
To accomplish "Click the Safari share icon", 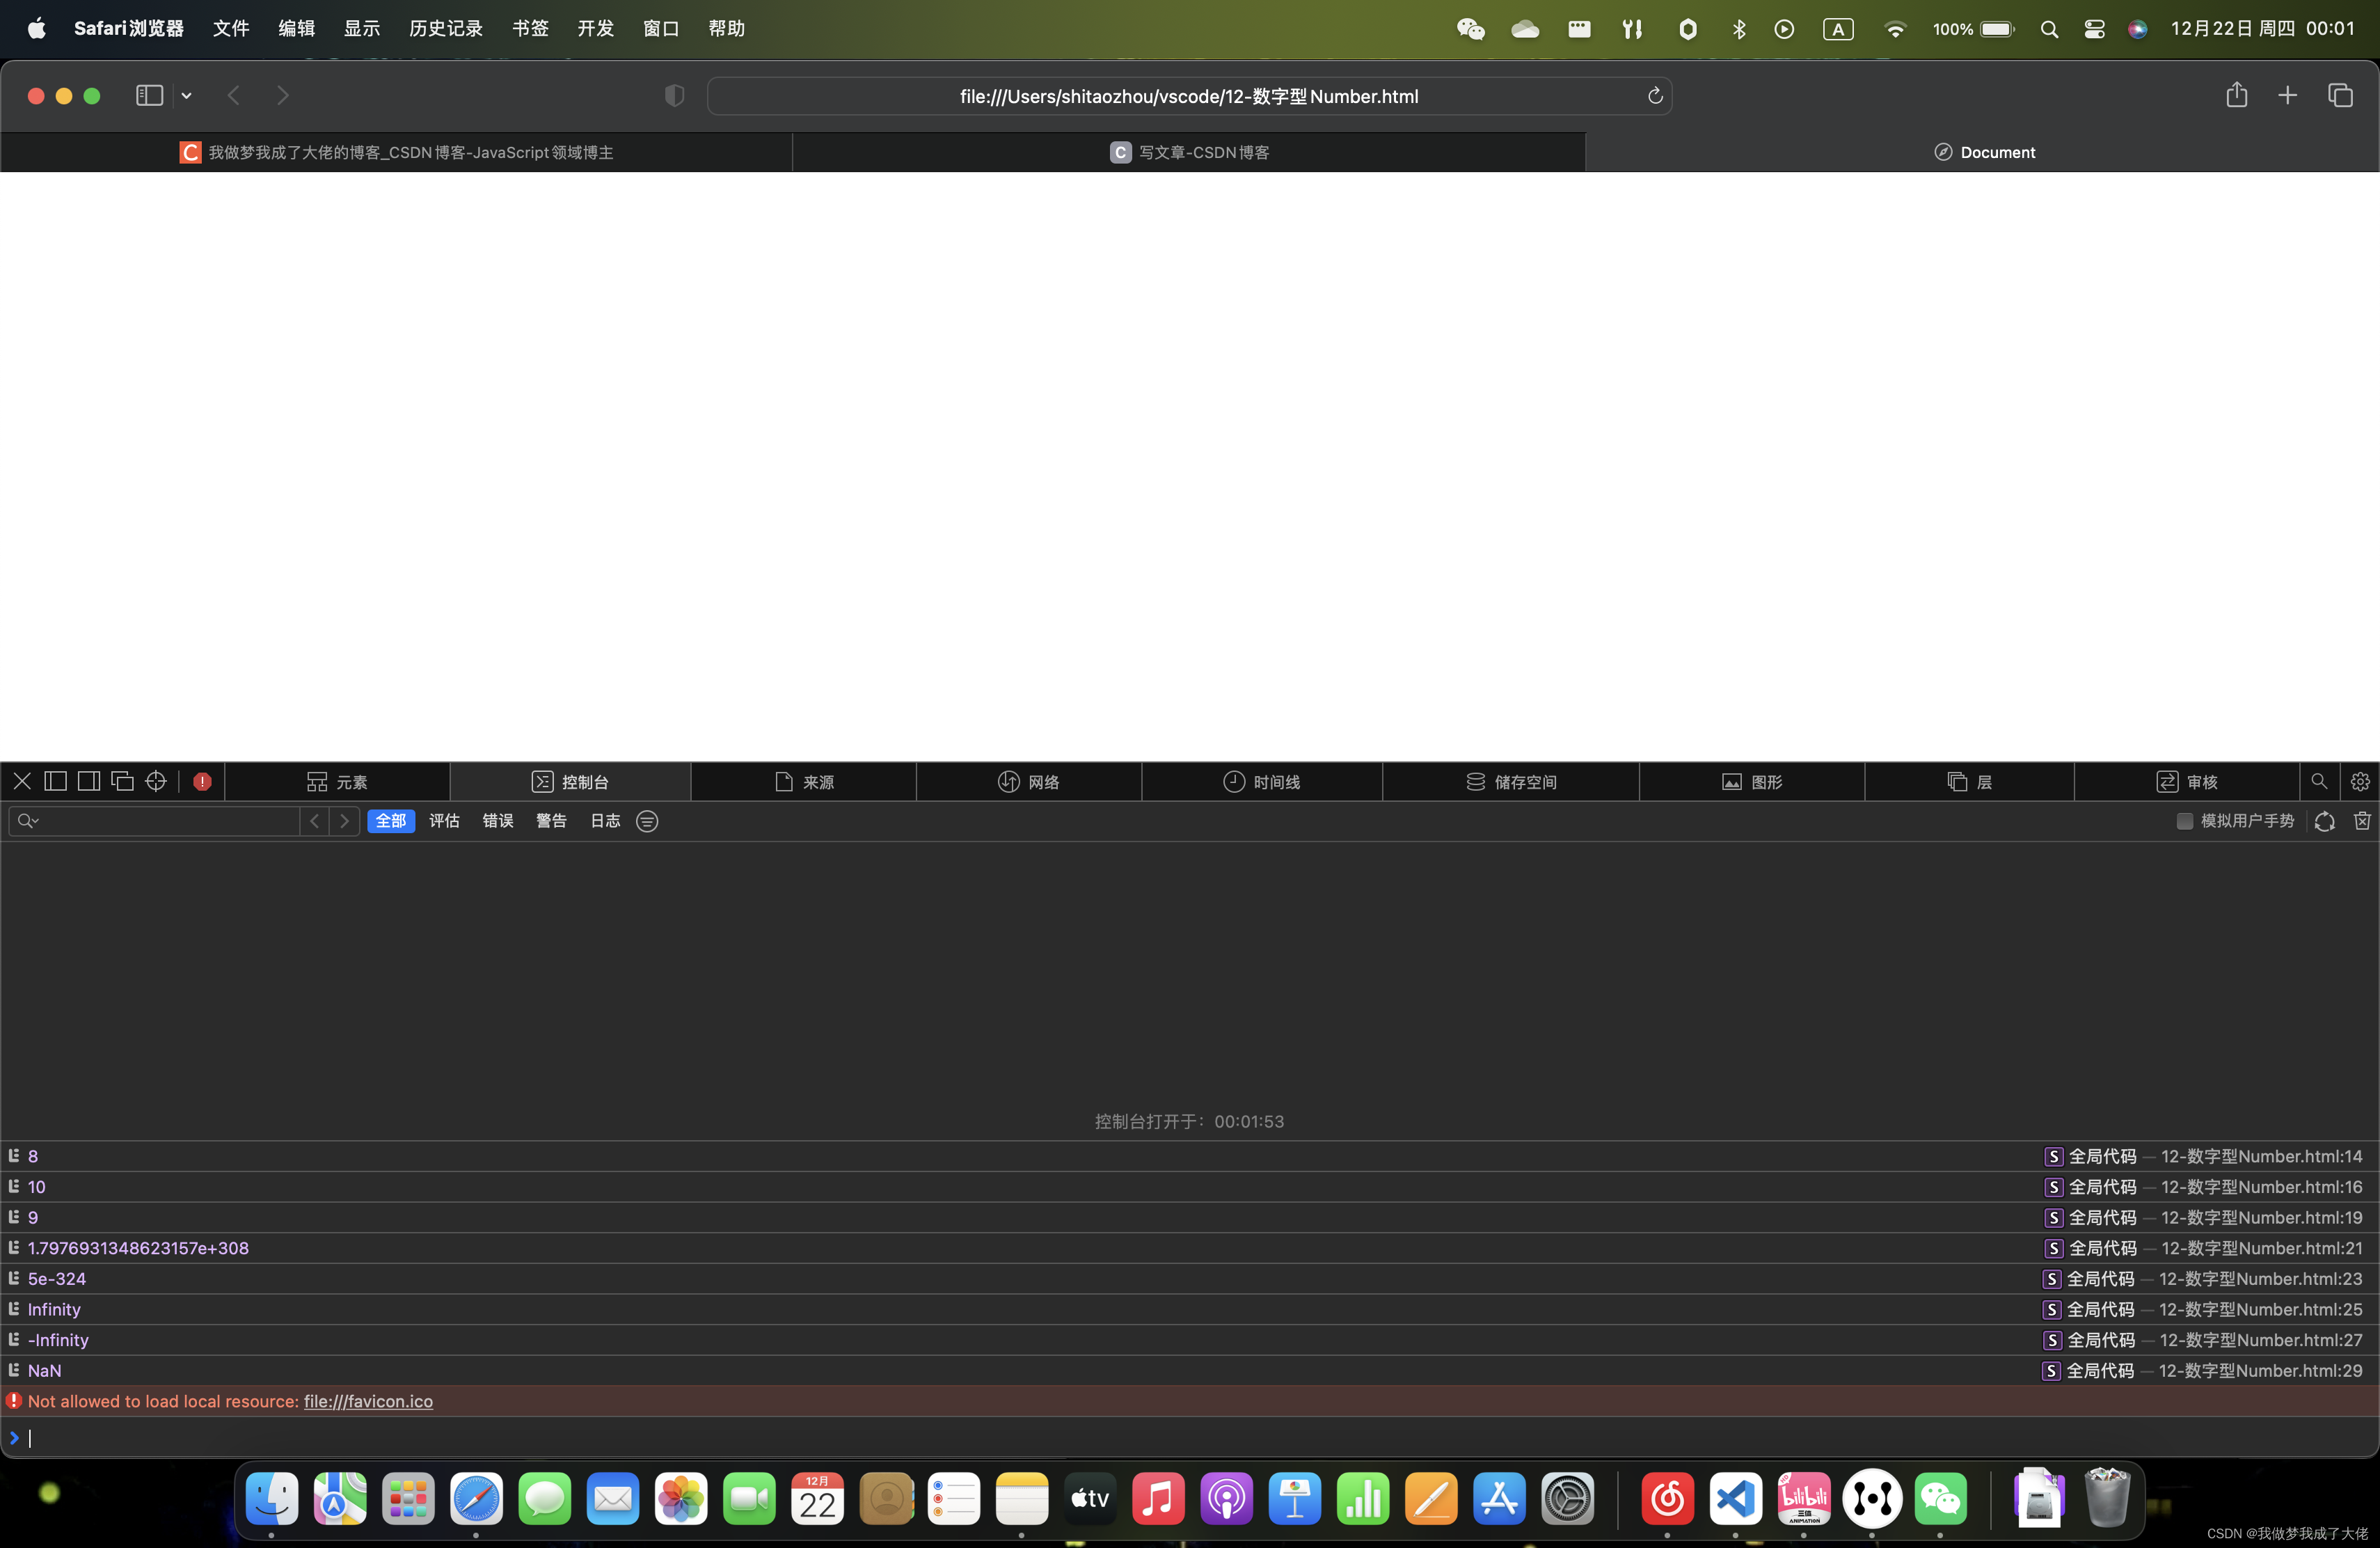I will tap(2237, 95).
